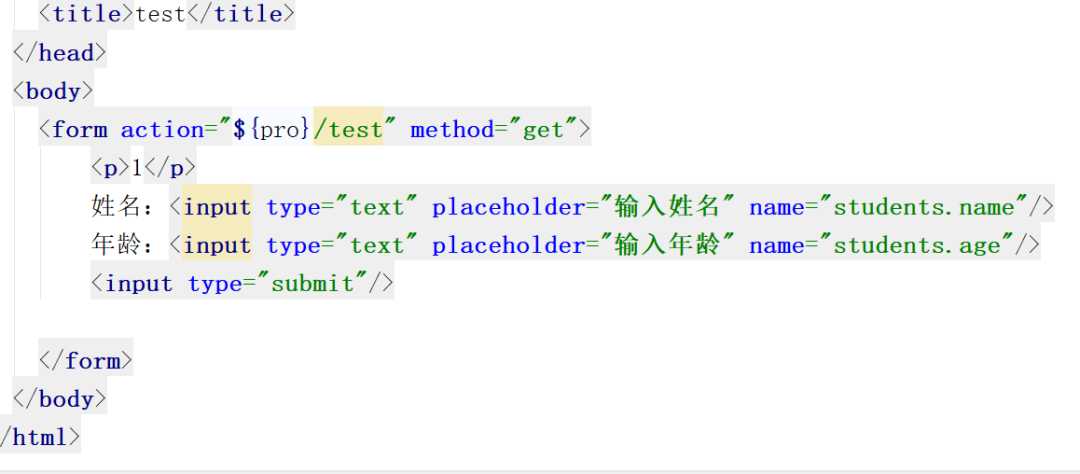Click the students.age attribute value
This screenshot has height=474, width=1080.
pyautogui.click(x=917, y=245)
